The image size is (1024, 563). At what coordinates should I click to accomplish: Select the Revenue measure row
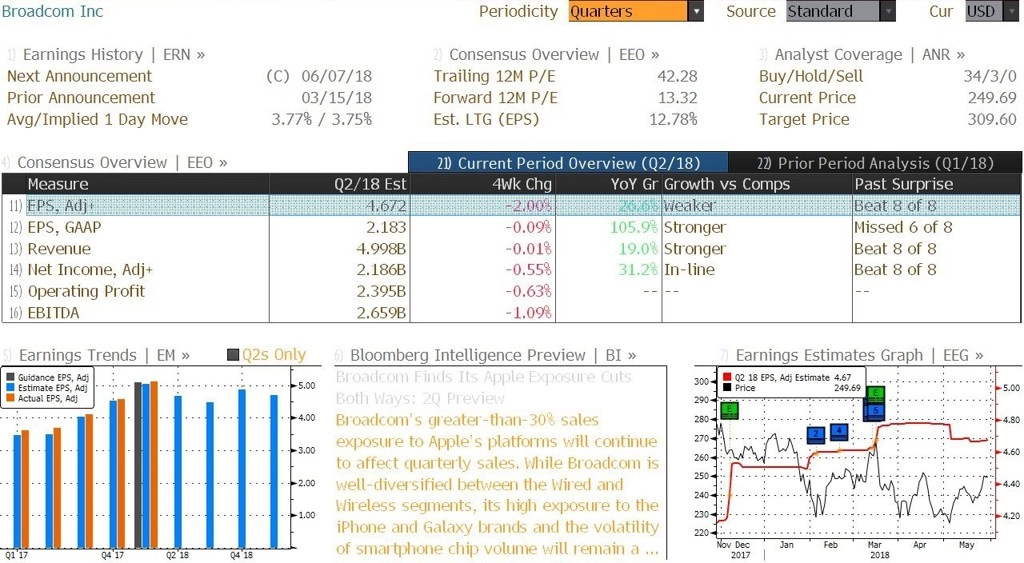pyautogui.click(x=511, y=249)
